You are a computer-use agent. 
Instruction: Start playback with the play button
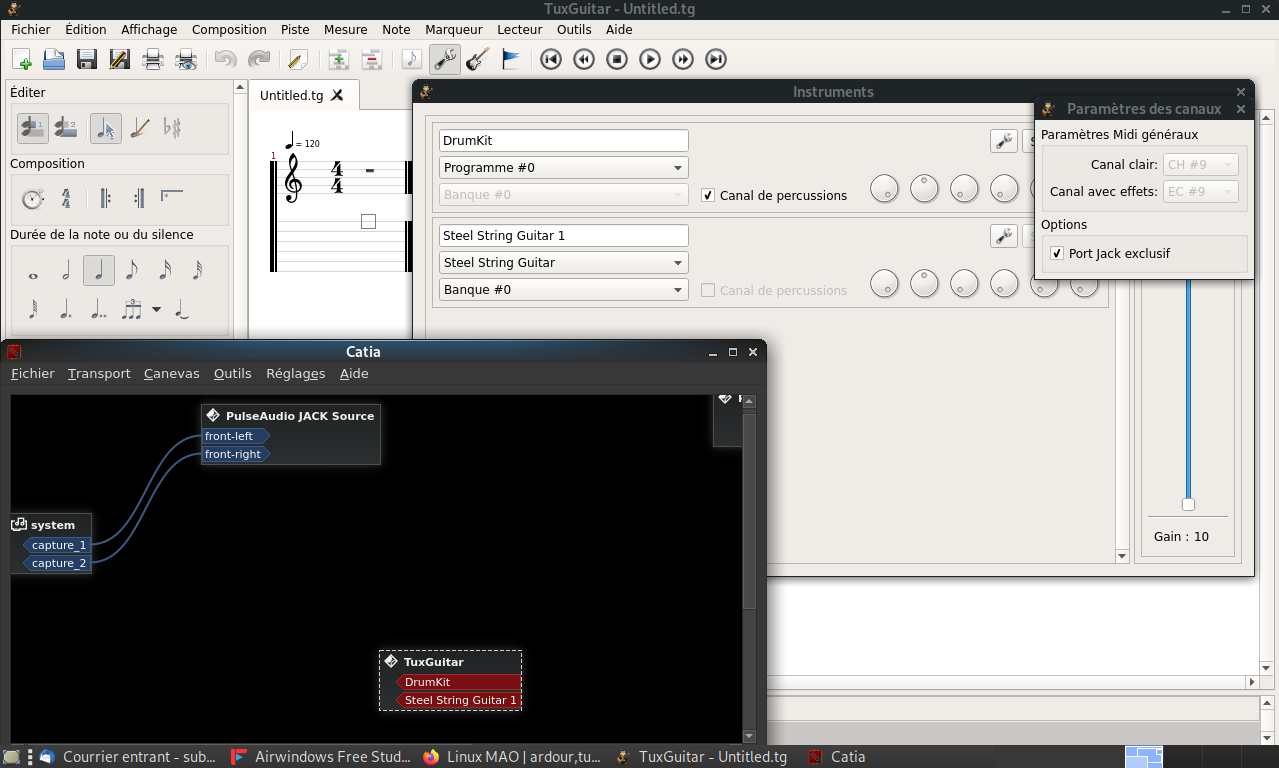650,59
